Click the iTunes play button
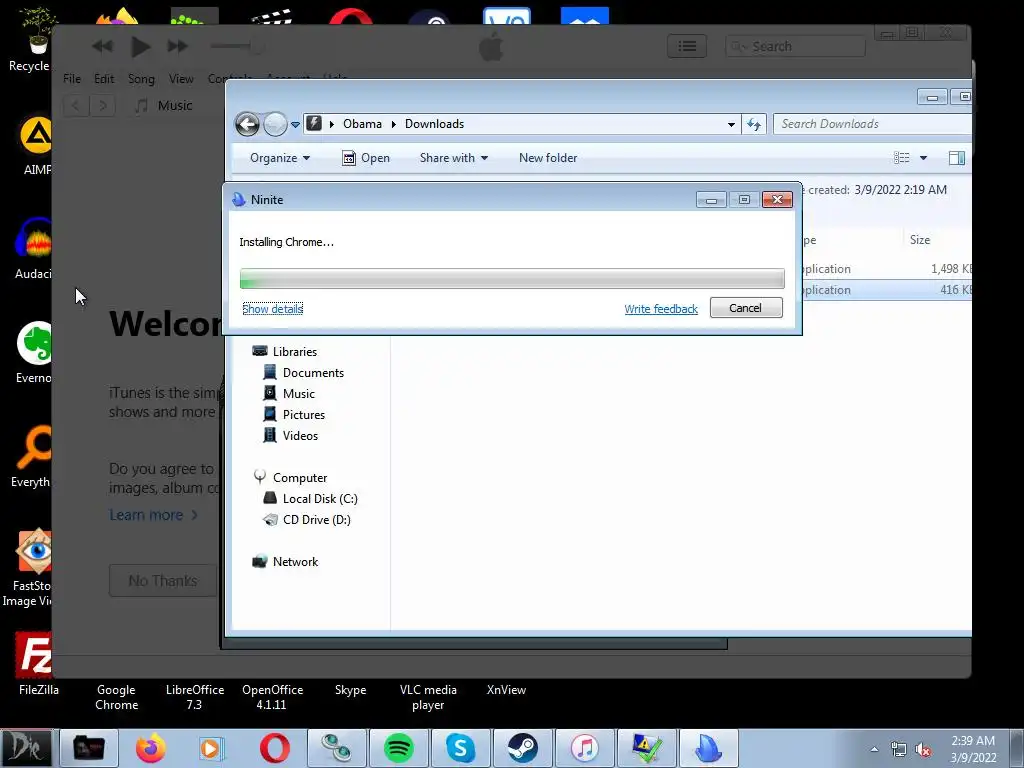The image size is (1024, 768). 140,46
